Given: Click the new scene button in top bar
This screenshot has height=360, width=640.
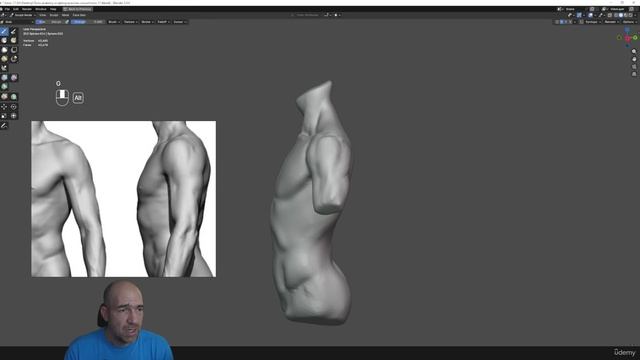Looking at the screenshot, I should (x=592, y=9).
